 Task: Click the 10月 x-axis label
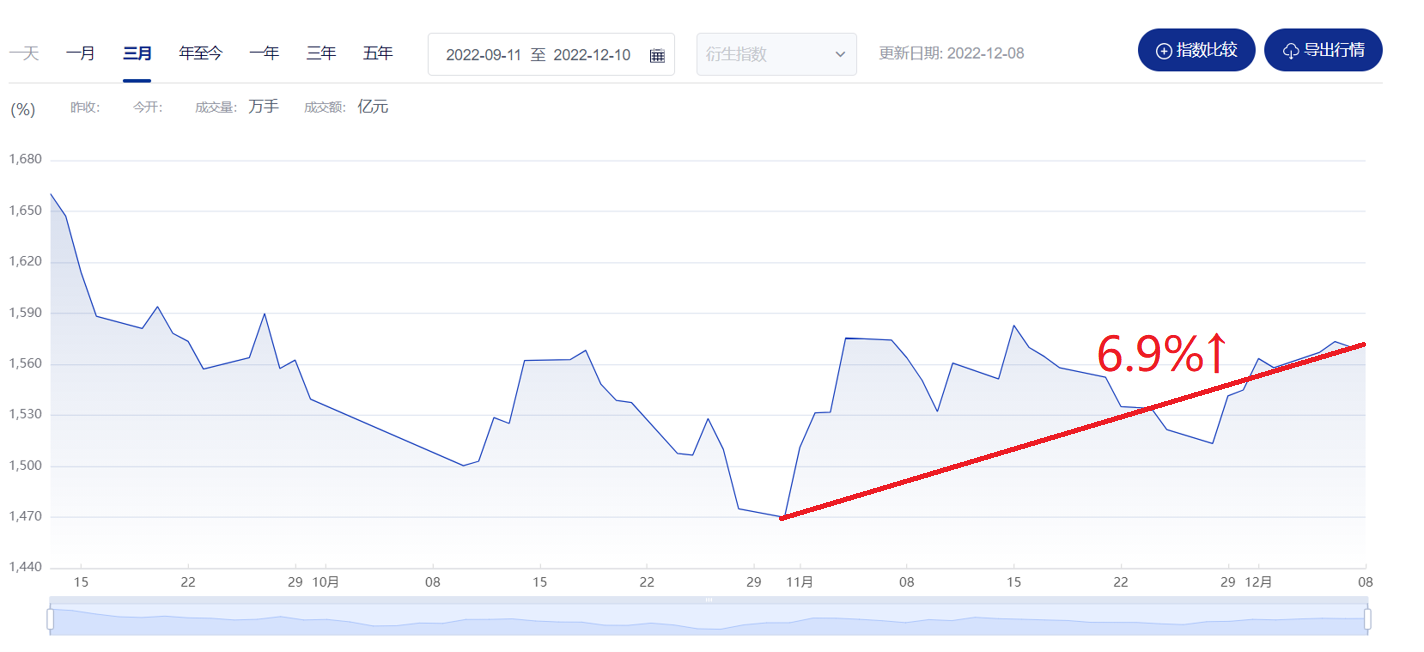pos(326,581)
